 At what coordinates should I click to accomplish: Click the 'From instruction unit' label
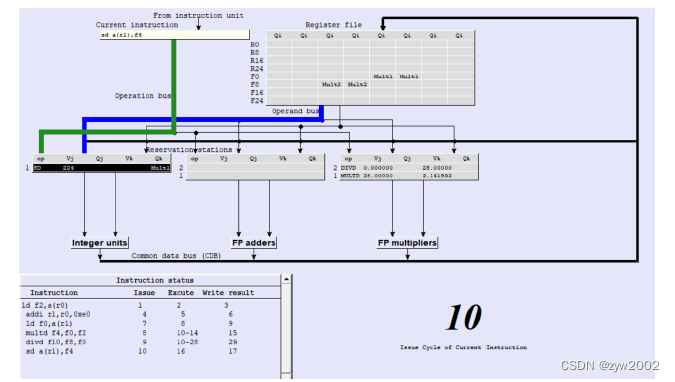point(198,16)
